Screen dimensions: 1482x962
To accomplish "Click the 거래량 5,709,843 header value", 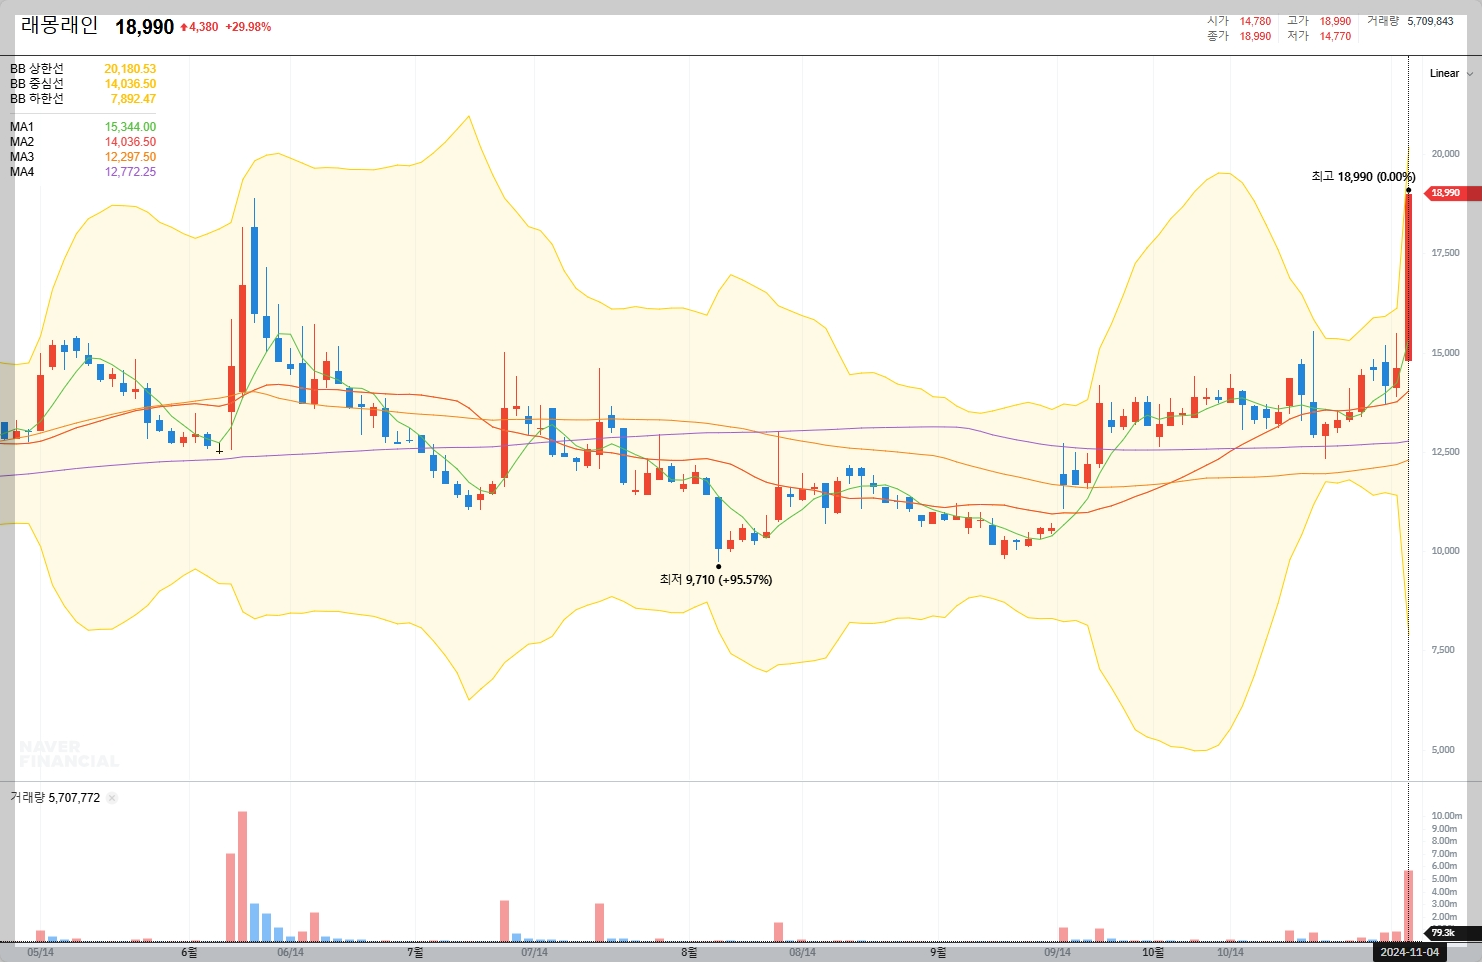I will (1430, 21).
